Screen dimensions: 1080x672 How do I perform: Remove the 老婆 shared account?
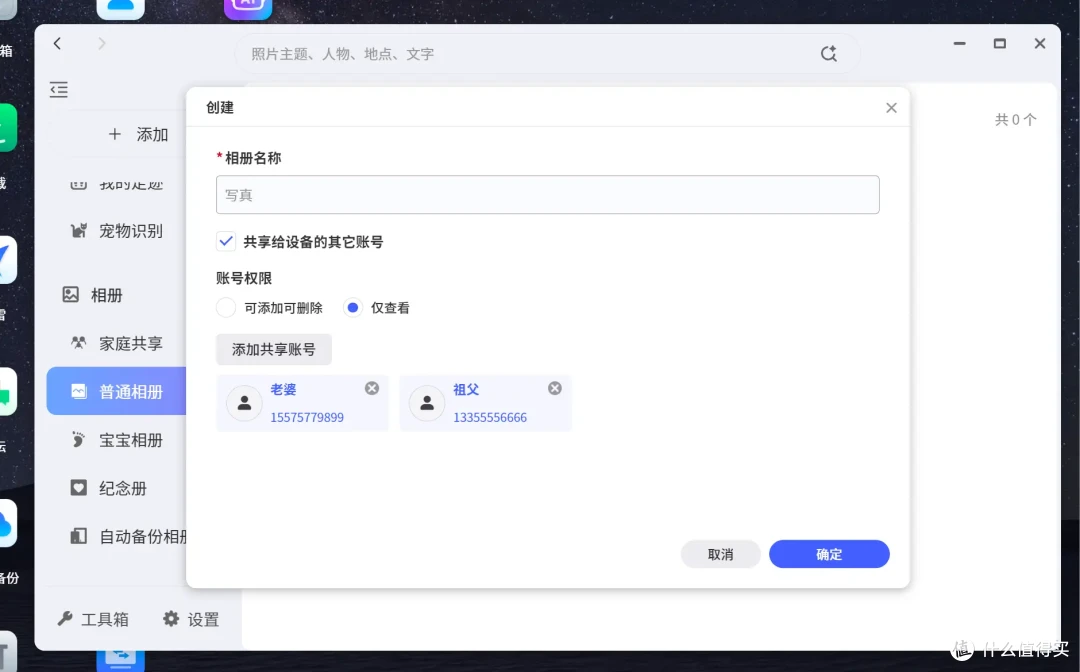tap(372, 388)
